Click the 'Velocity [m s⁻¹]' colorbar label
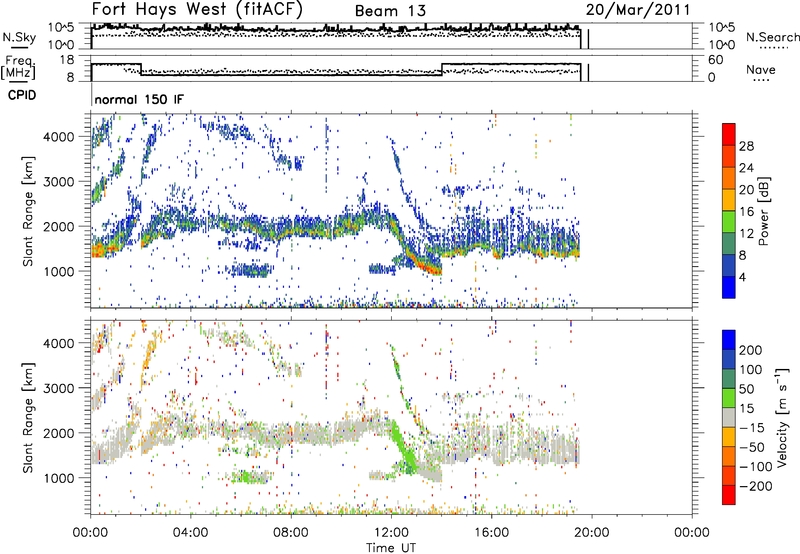Screen dimensions: 800x554 coord(782,418)
